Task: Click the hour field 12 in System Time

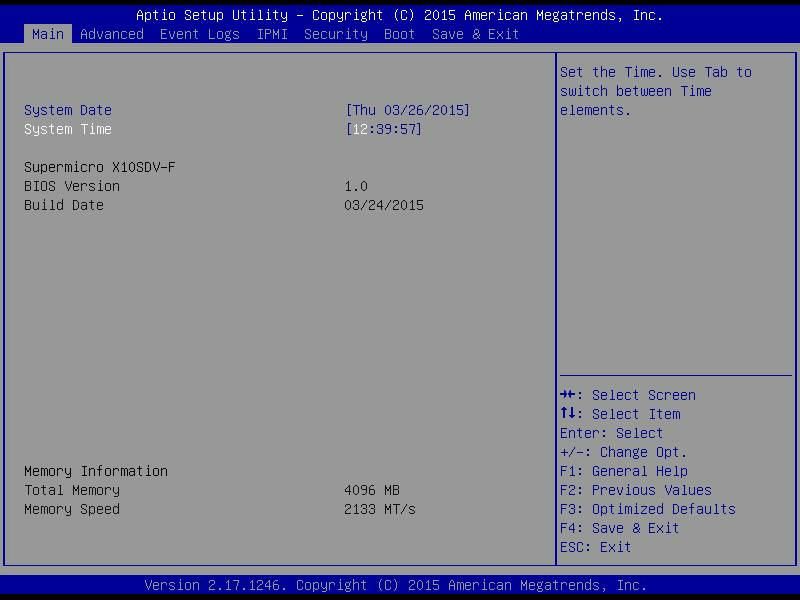Action: pyautogui.click(x=360, y=129)
